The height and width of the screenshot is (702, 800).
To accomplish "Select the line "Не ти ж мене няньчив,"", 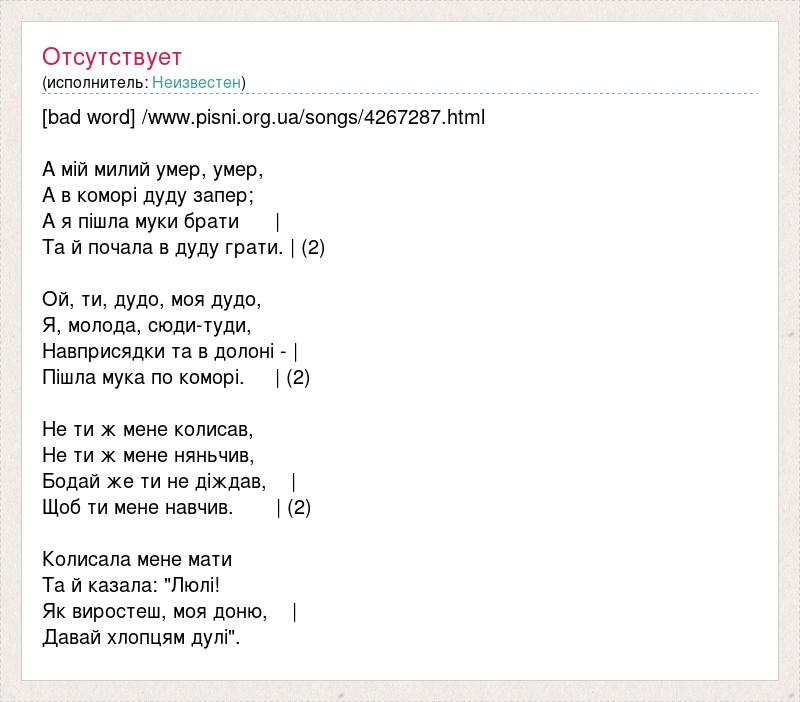I will (x=148, y=455).
